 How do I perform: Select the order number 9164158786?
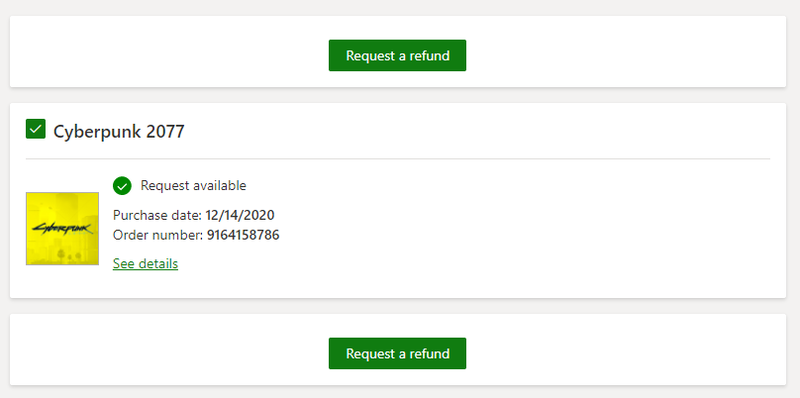click(243, 236)
